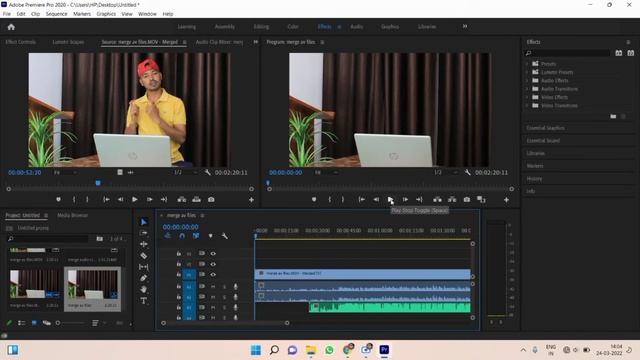This screenshot has height=360, width=640.
Task: Expand Audio Transitions folder
Action: pyautogui.click(x=527, y=89)
